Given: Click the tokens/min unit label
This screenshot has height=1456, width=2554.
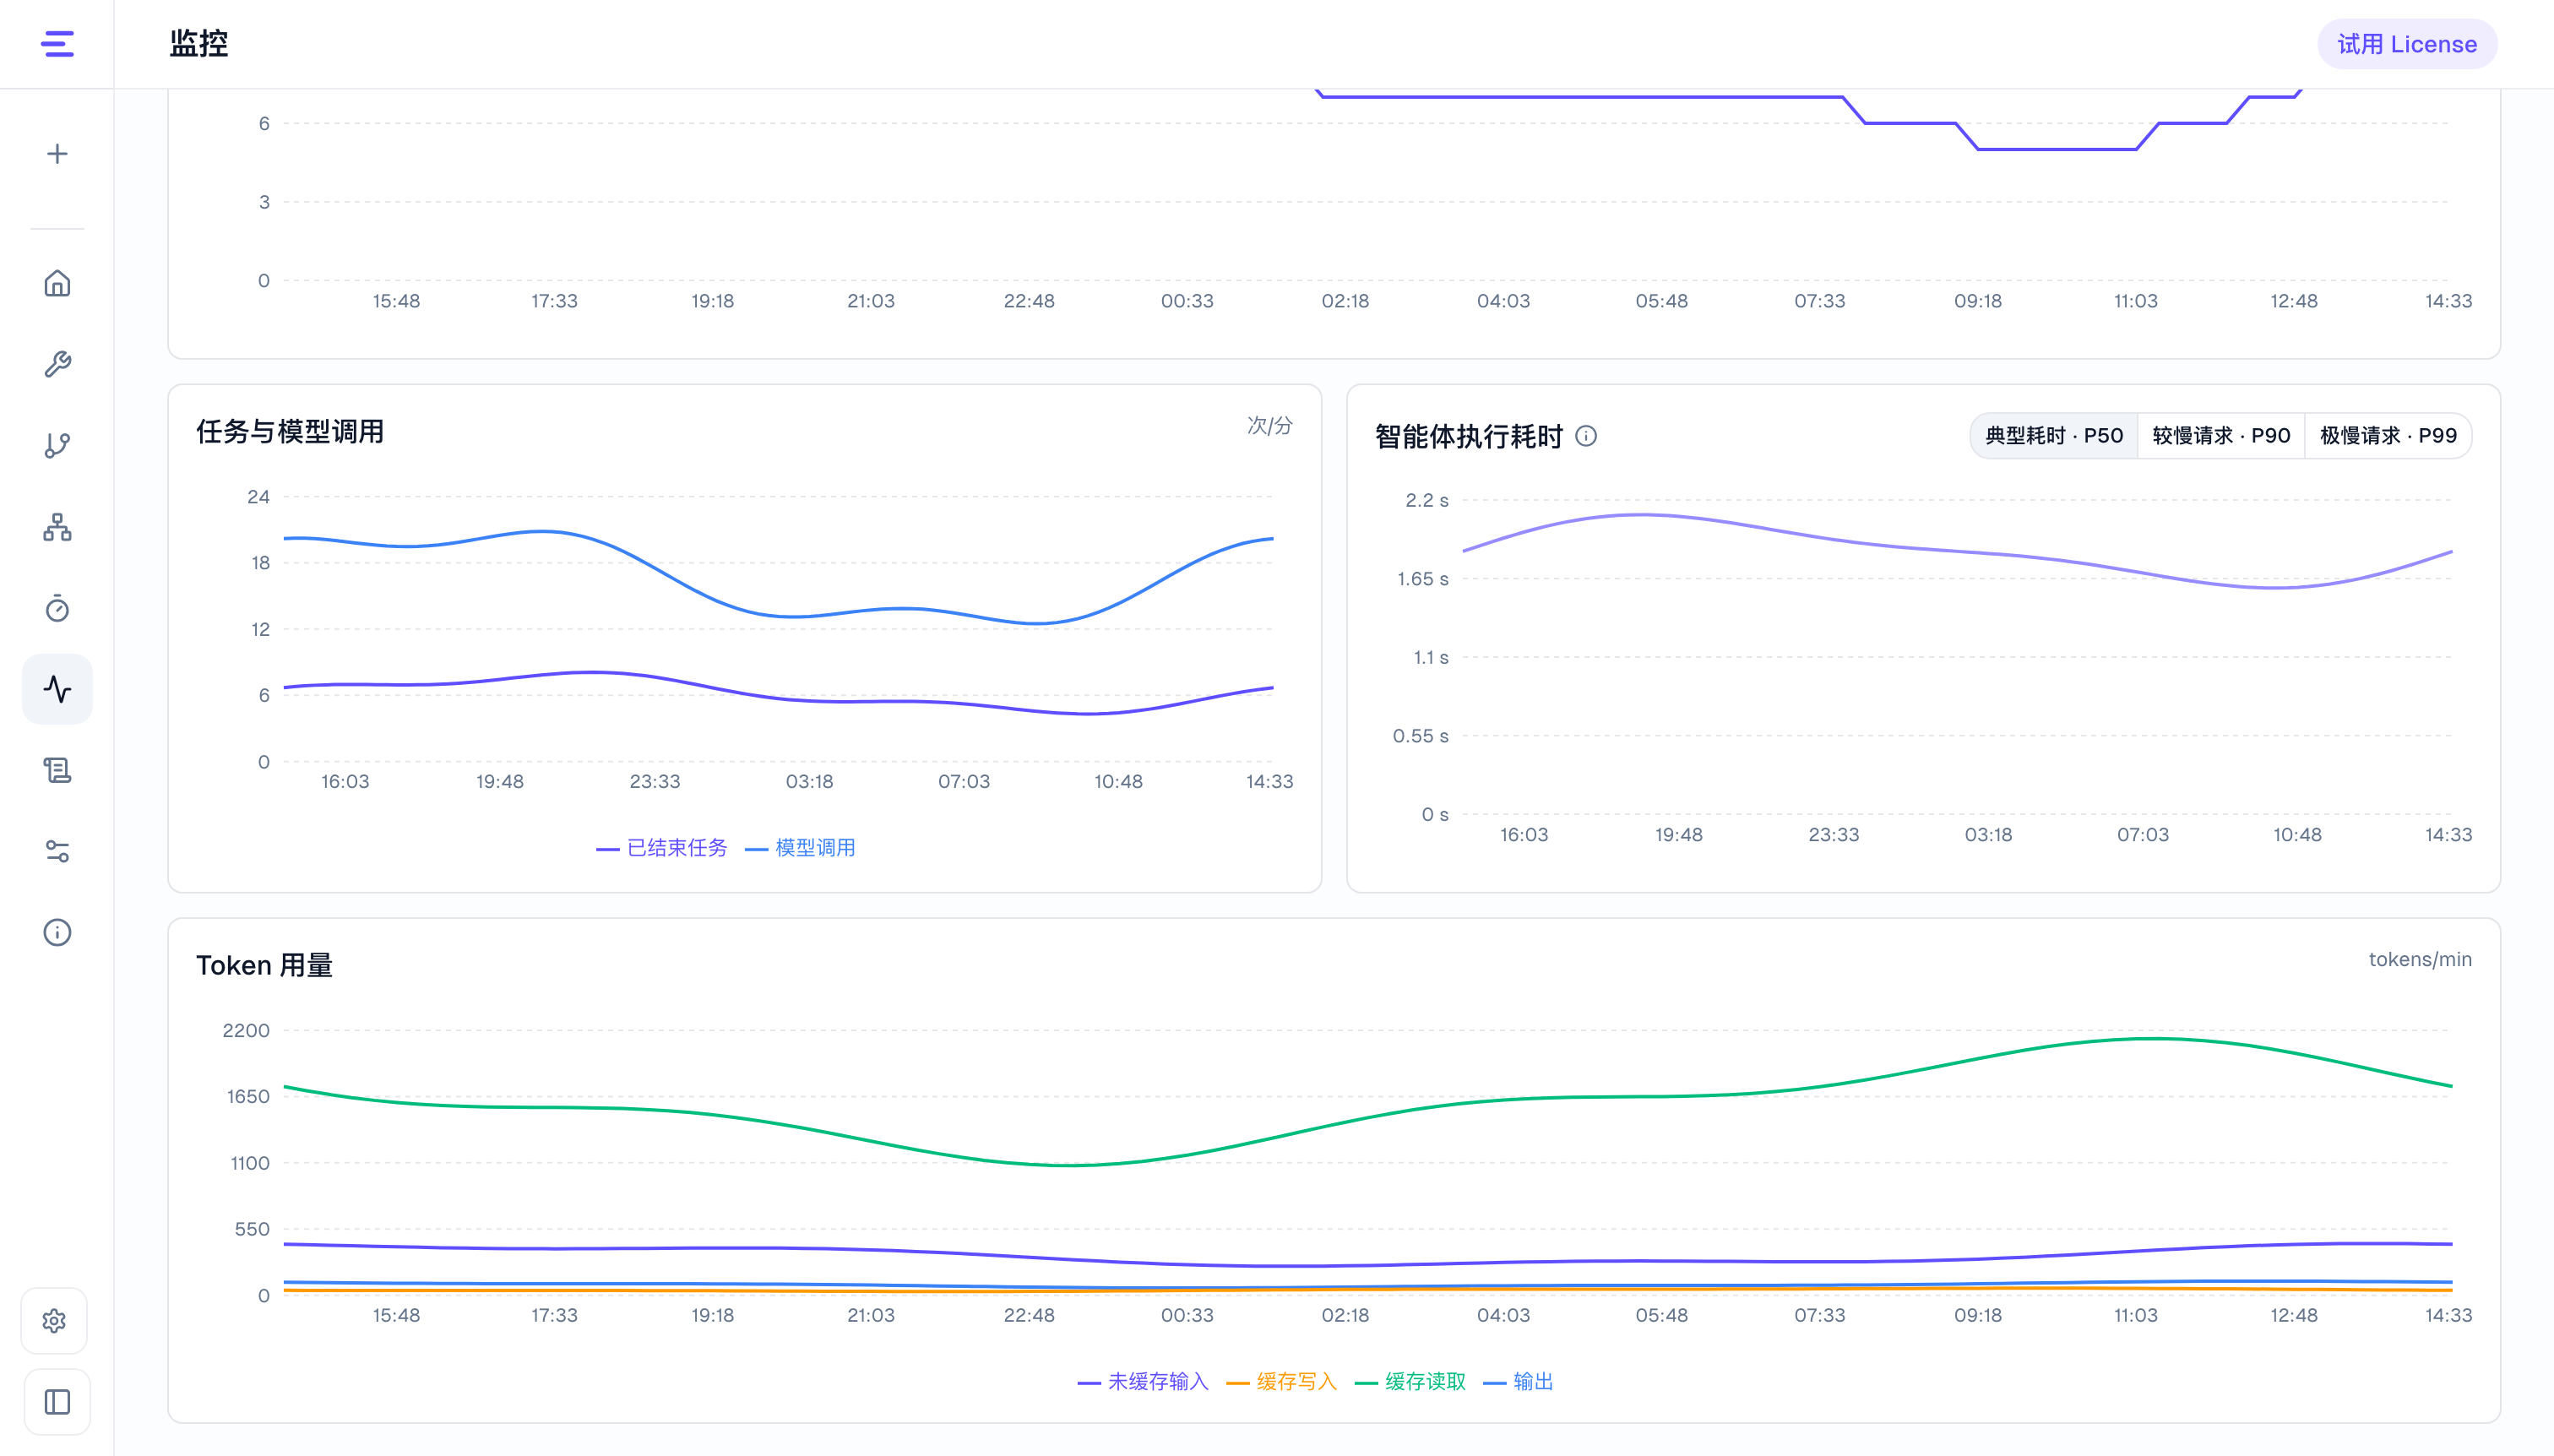Looking at the screenshot, I should tap(2420, 960).
